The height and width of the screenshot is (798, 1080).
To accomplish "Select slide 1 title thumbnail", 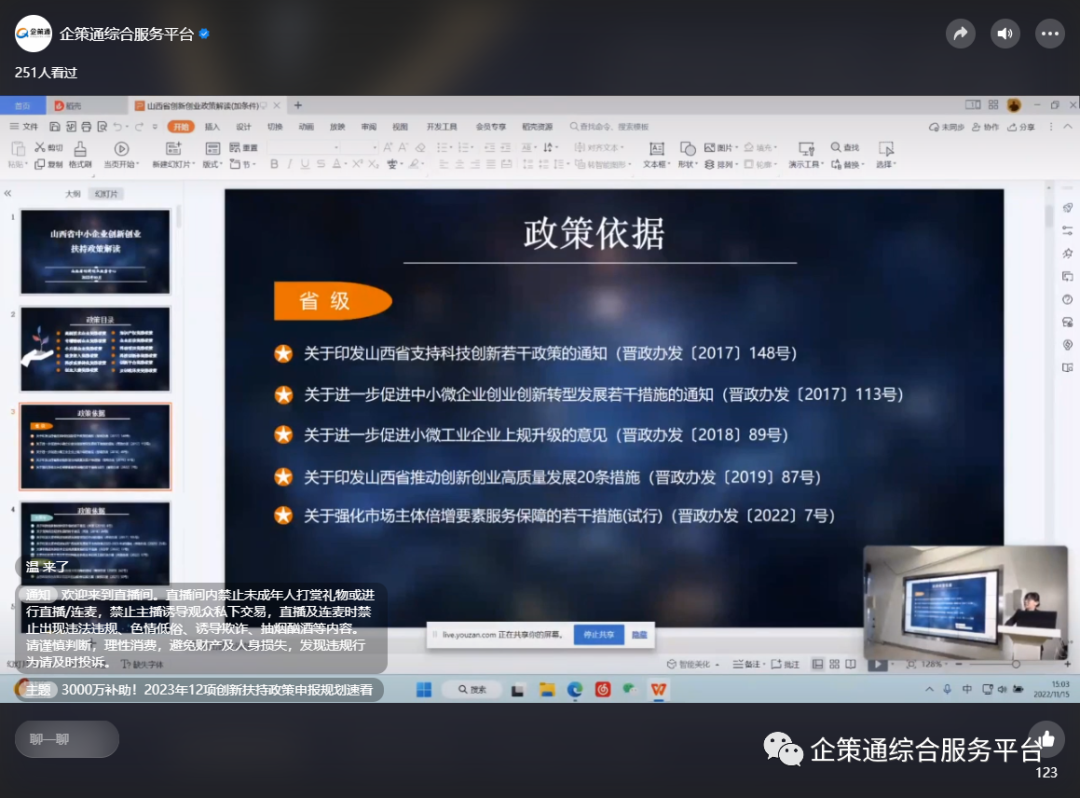I will tap(95, 251).
